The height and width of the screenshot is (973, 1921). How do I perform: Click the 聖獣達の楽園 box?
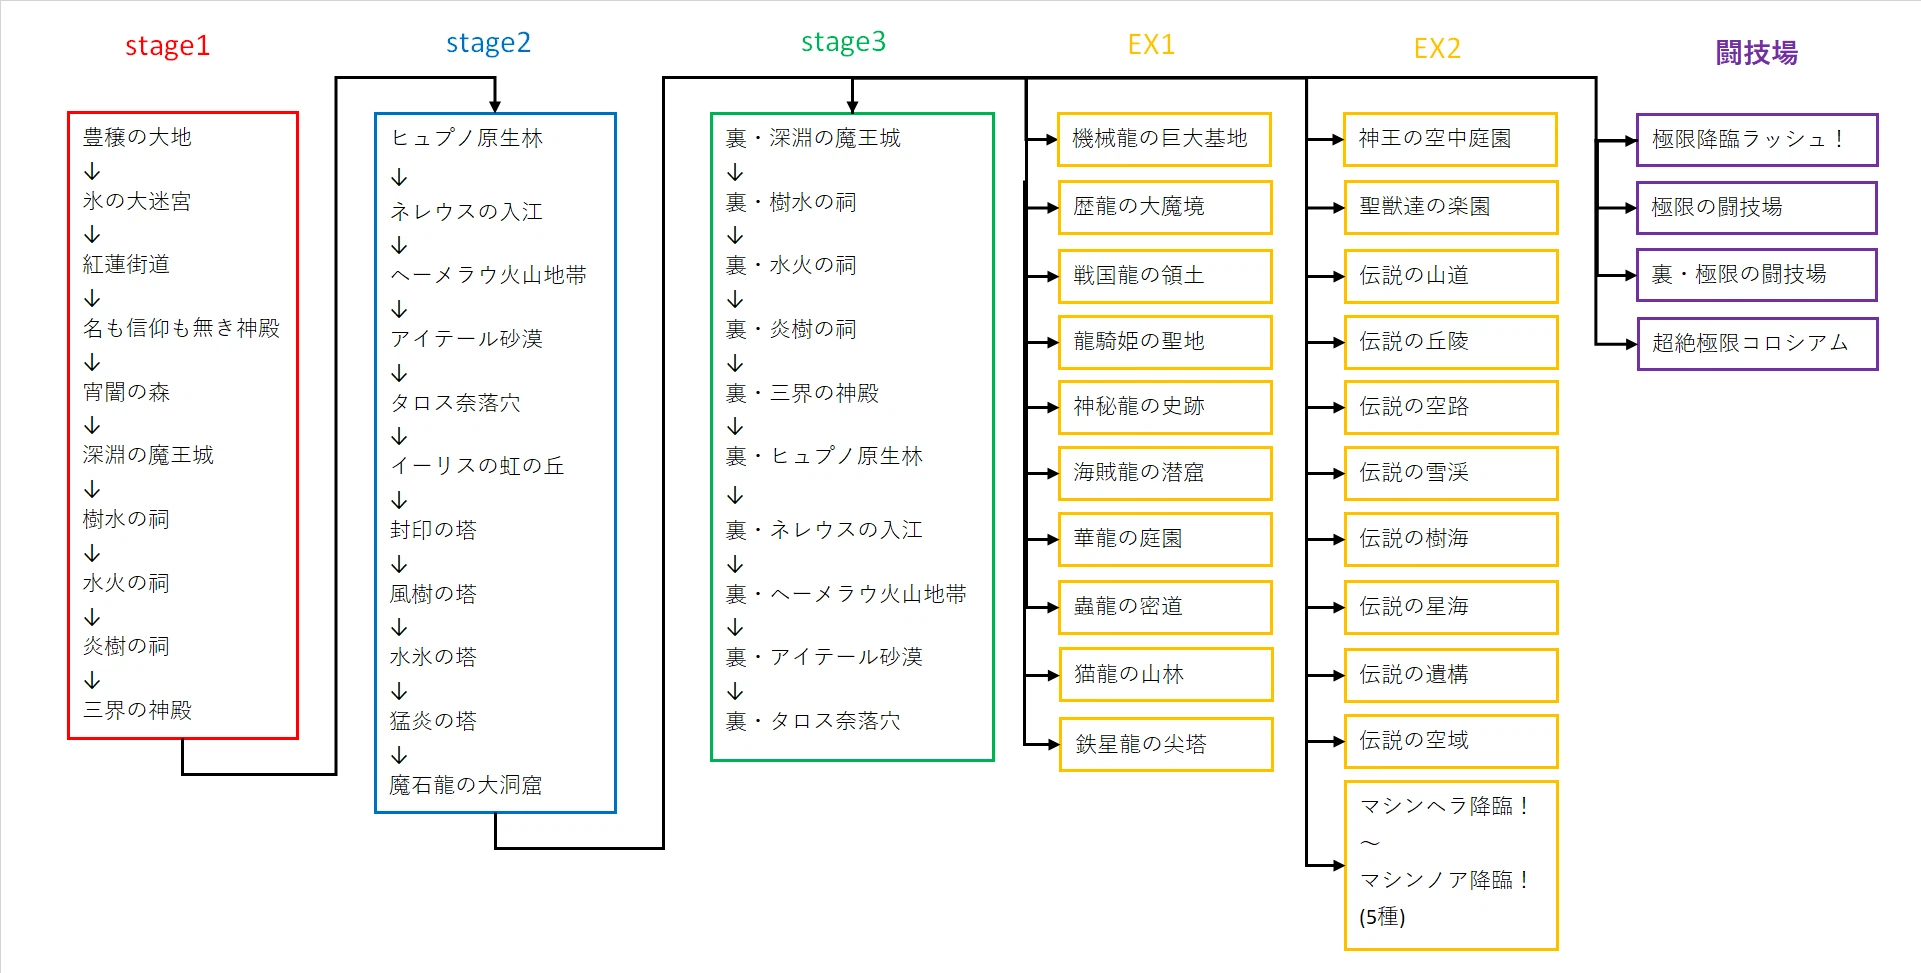(1451, 207)
